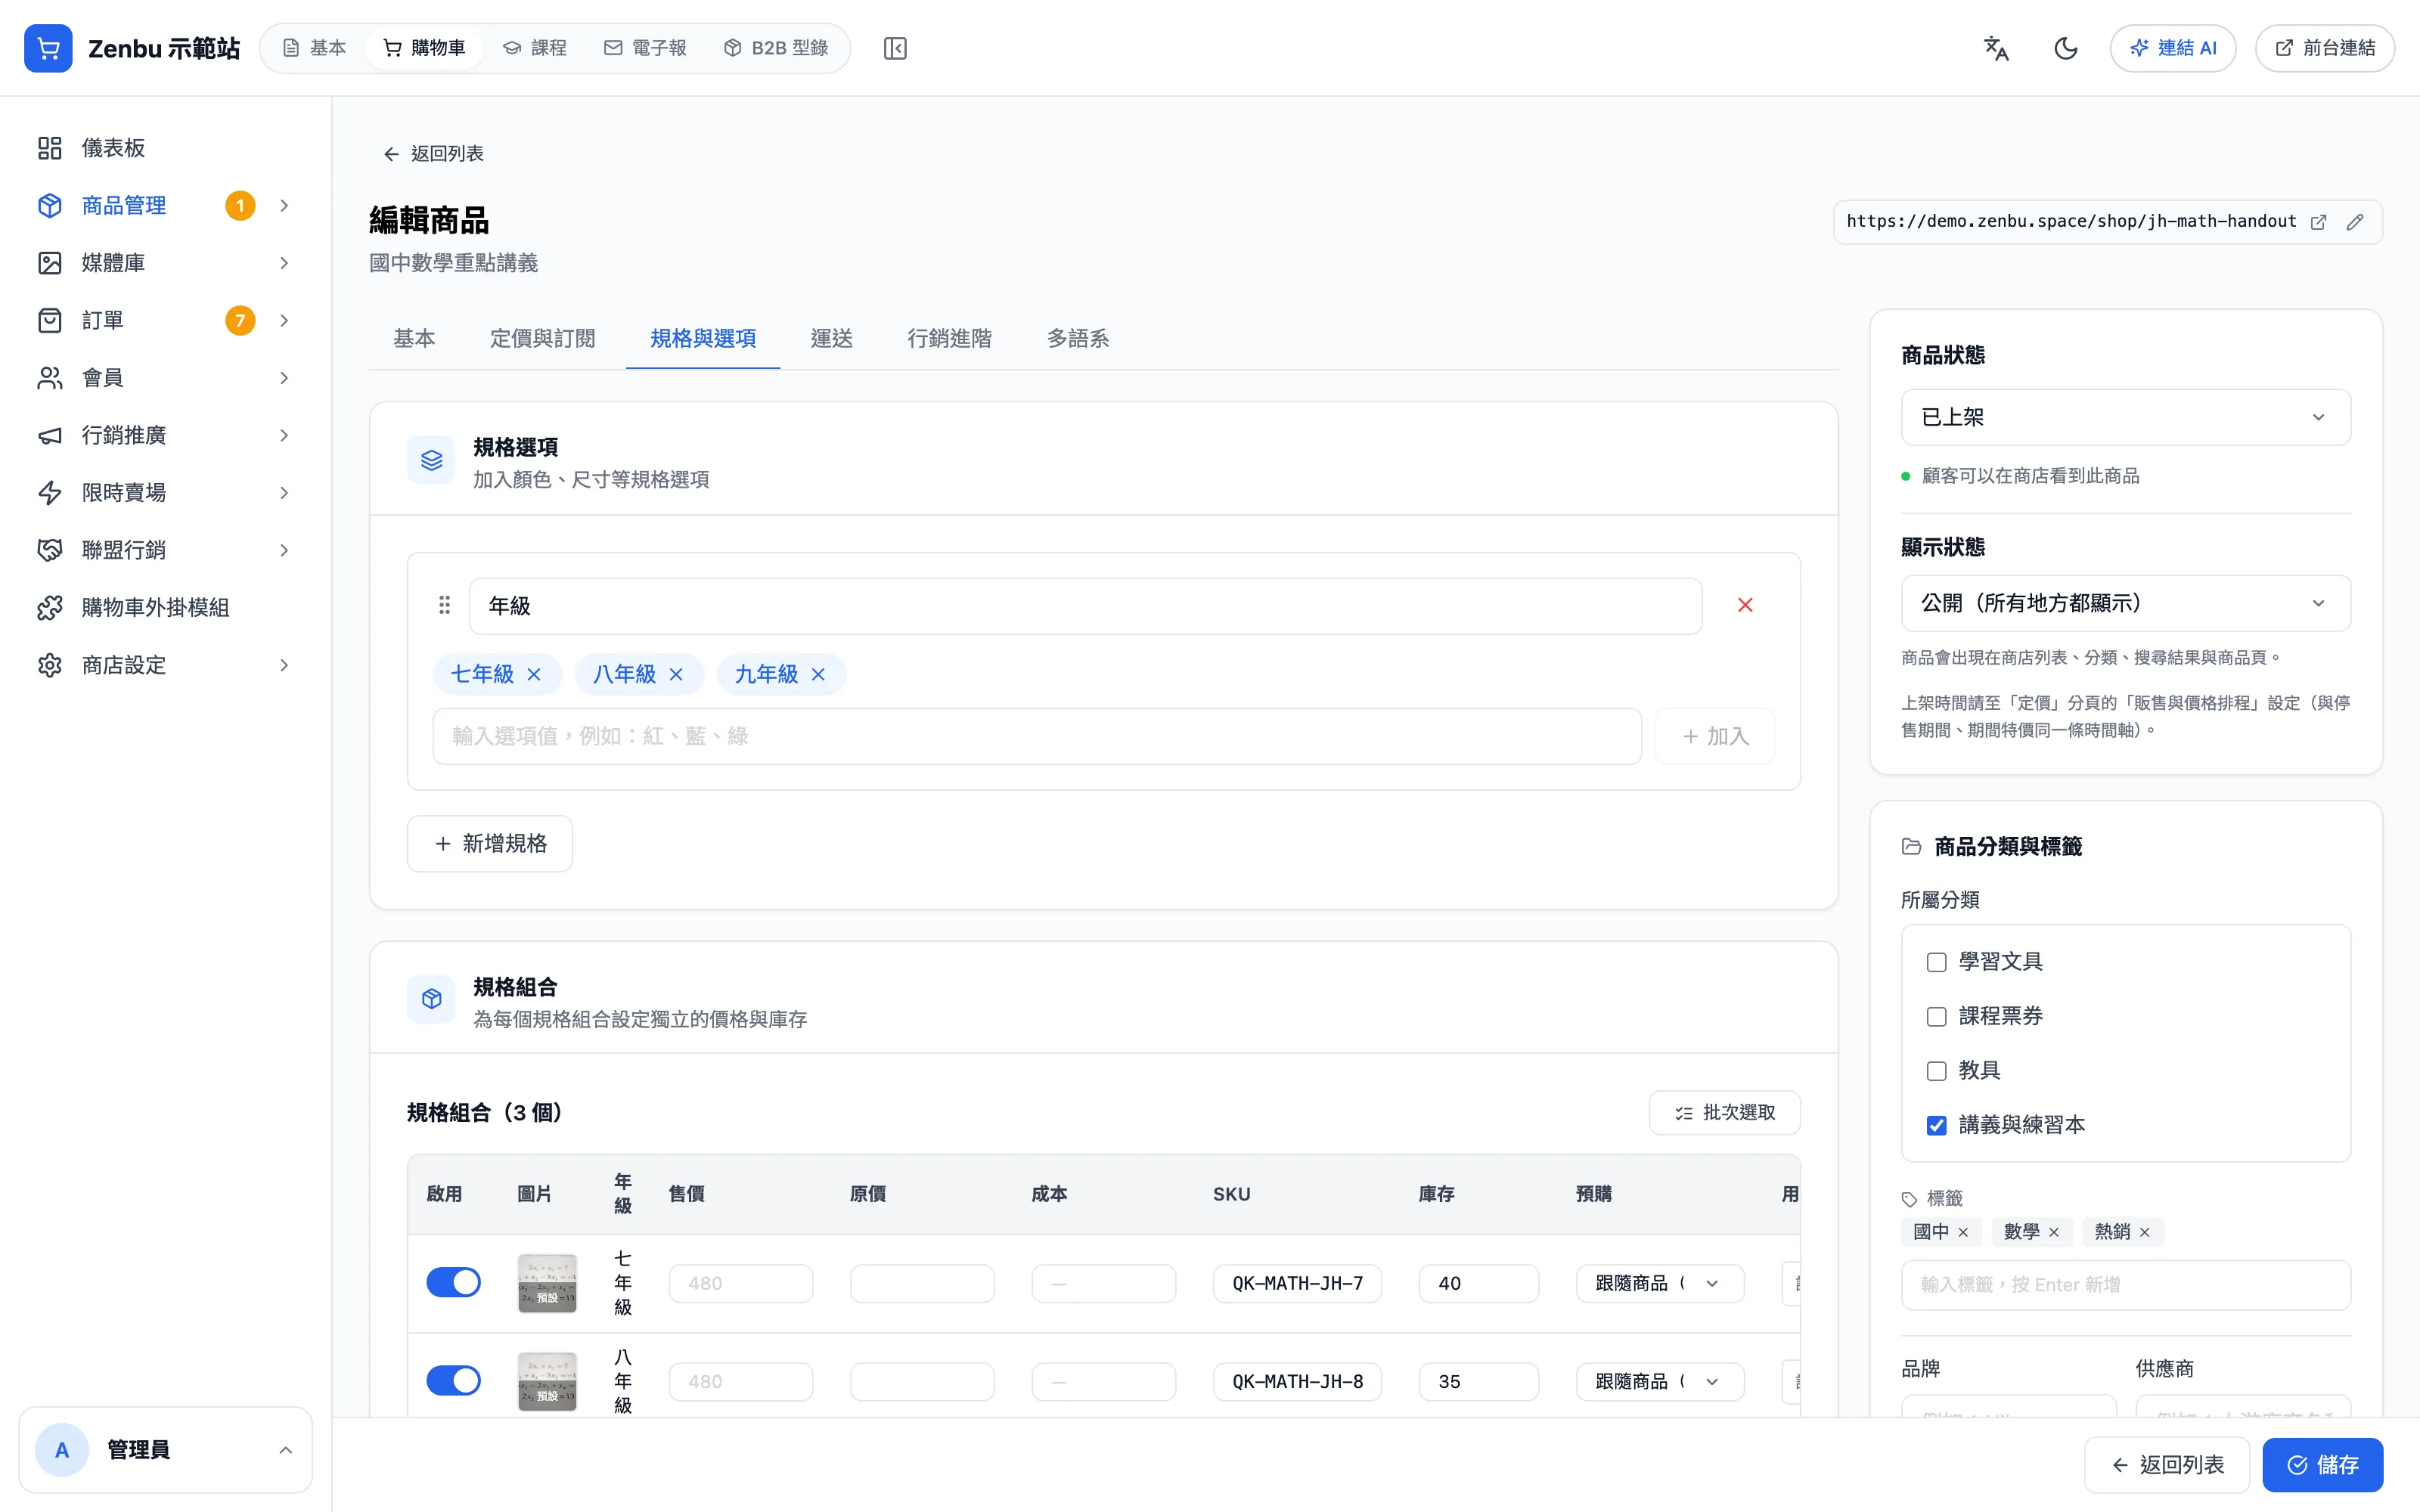Focus the 輸入標籤 tag input field

[2125, 1285]
